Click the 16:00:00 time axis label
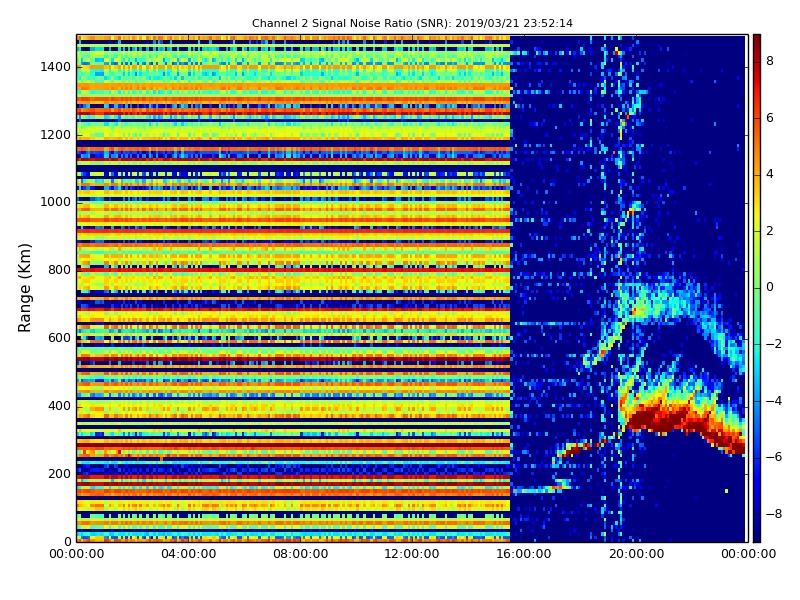The height and width of the screenshot is (600, 800). [524, 554]
